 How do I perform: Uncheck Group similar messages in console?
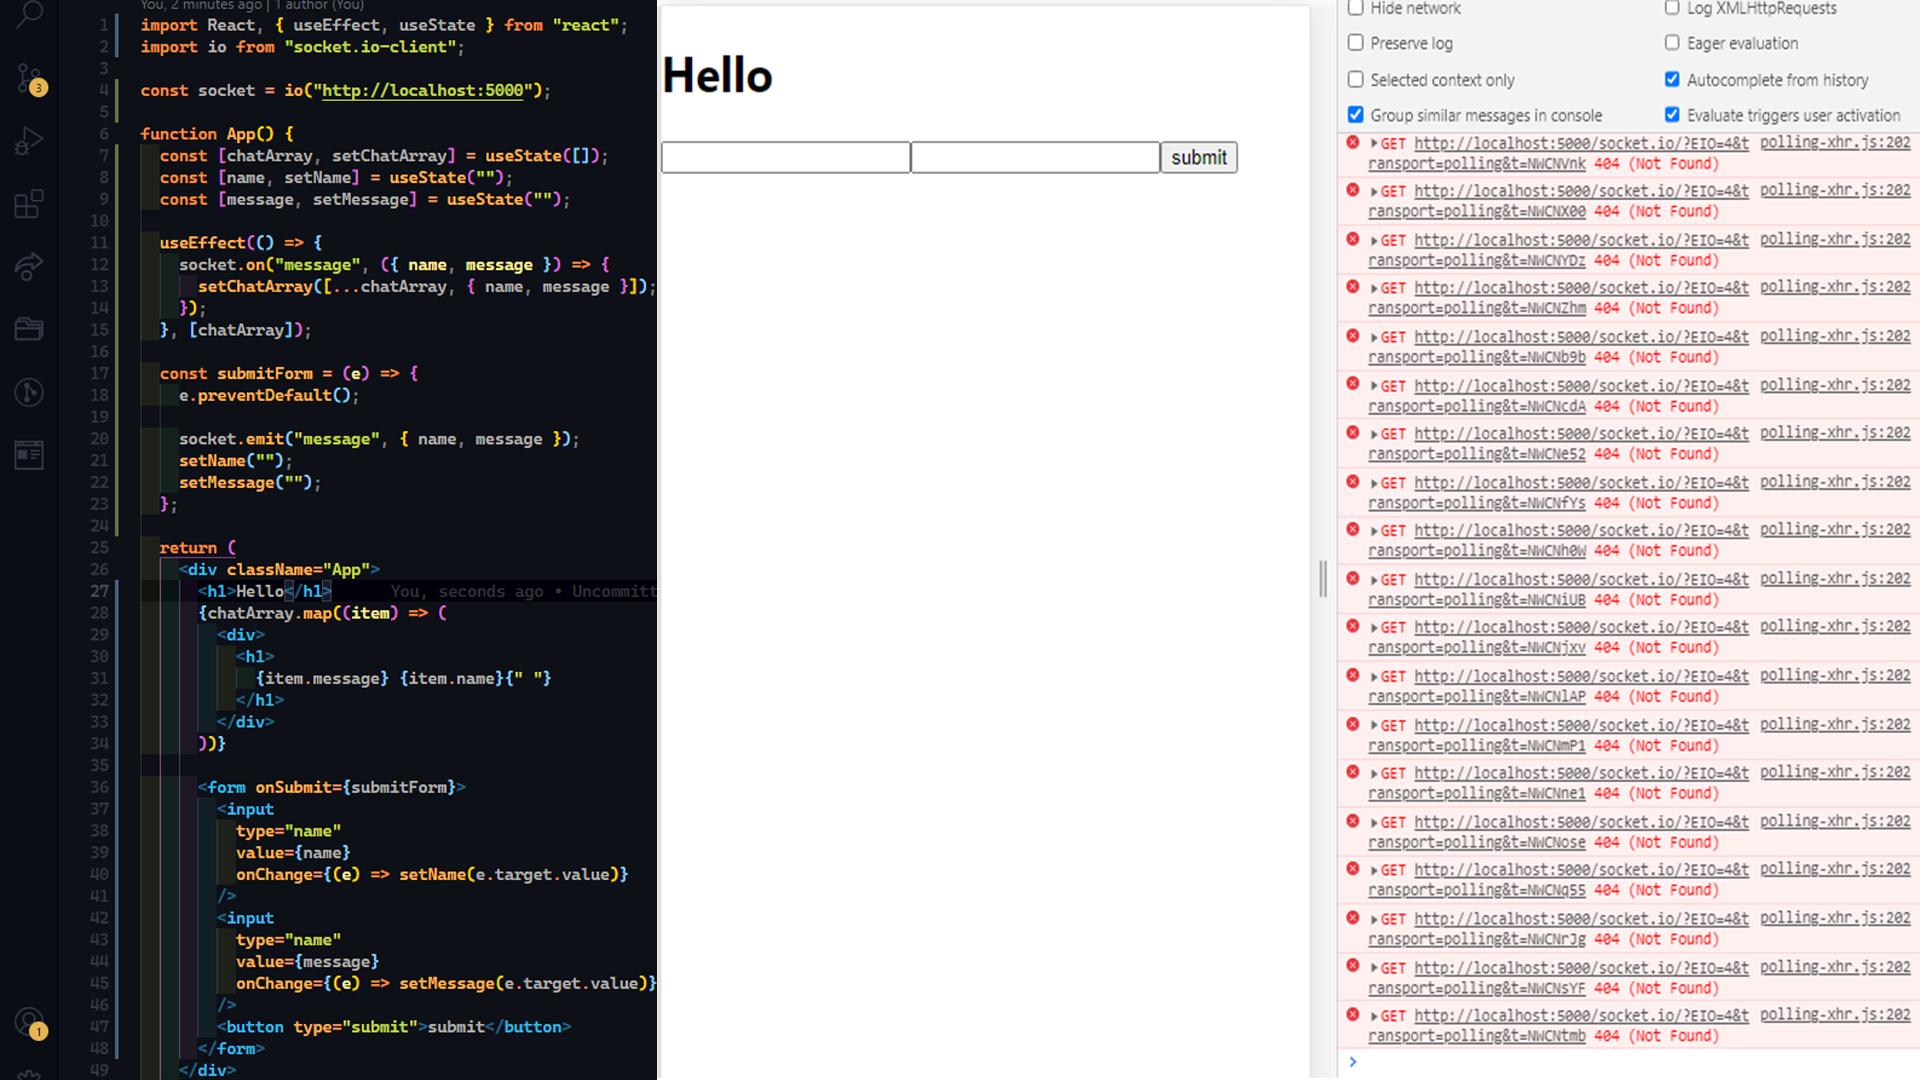click(x=1356, y=115)
